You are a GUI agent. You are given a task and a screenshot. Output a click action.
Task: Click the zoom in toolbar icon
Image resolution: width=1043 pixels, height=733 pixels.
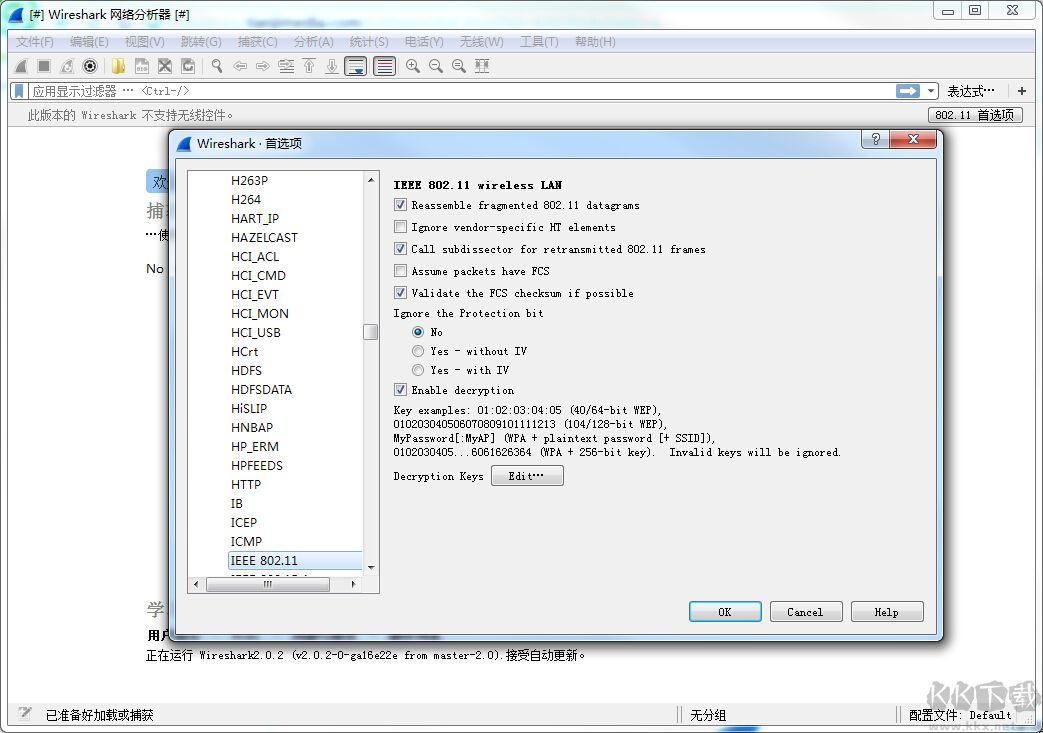413,66
